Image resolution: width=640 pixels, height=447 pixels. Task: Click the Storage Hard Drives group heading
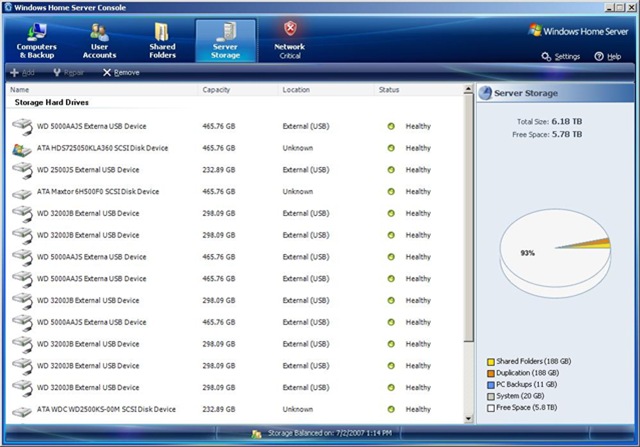pos(51,102)
